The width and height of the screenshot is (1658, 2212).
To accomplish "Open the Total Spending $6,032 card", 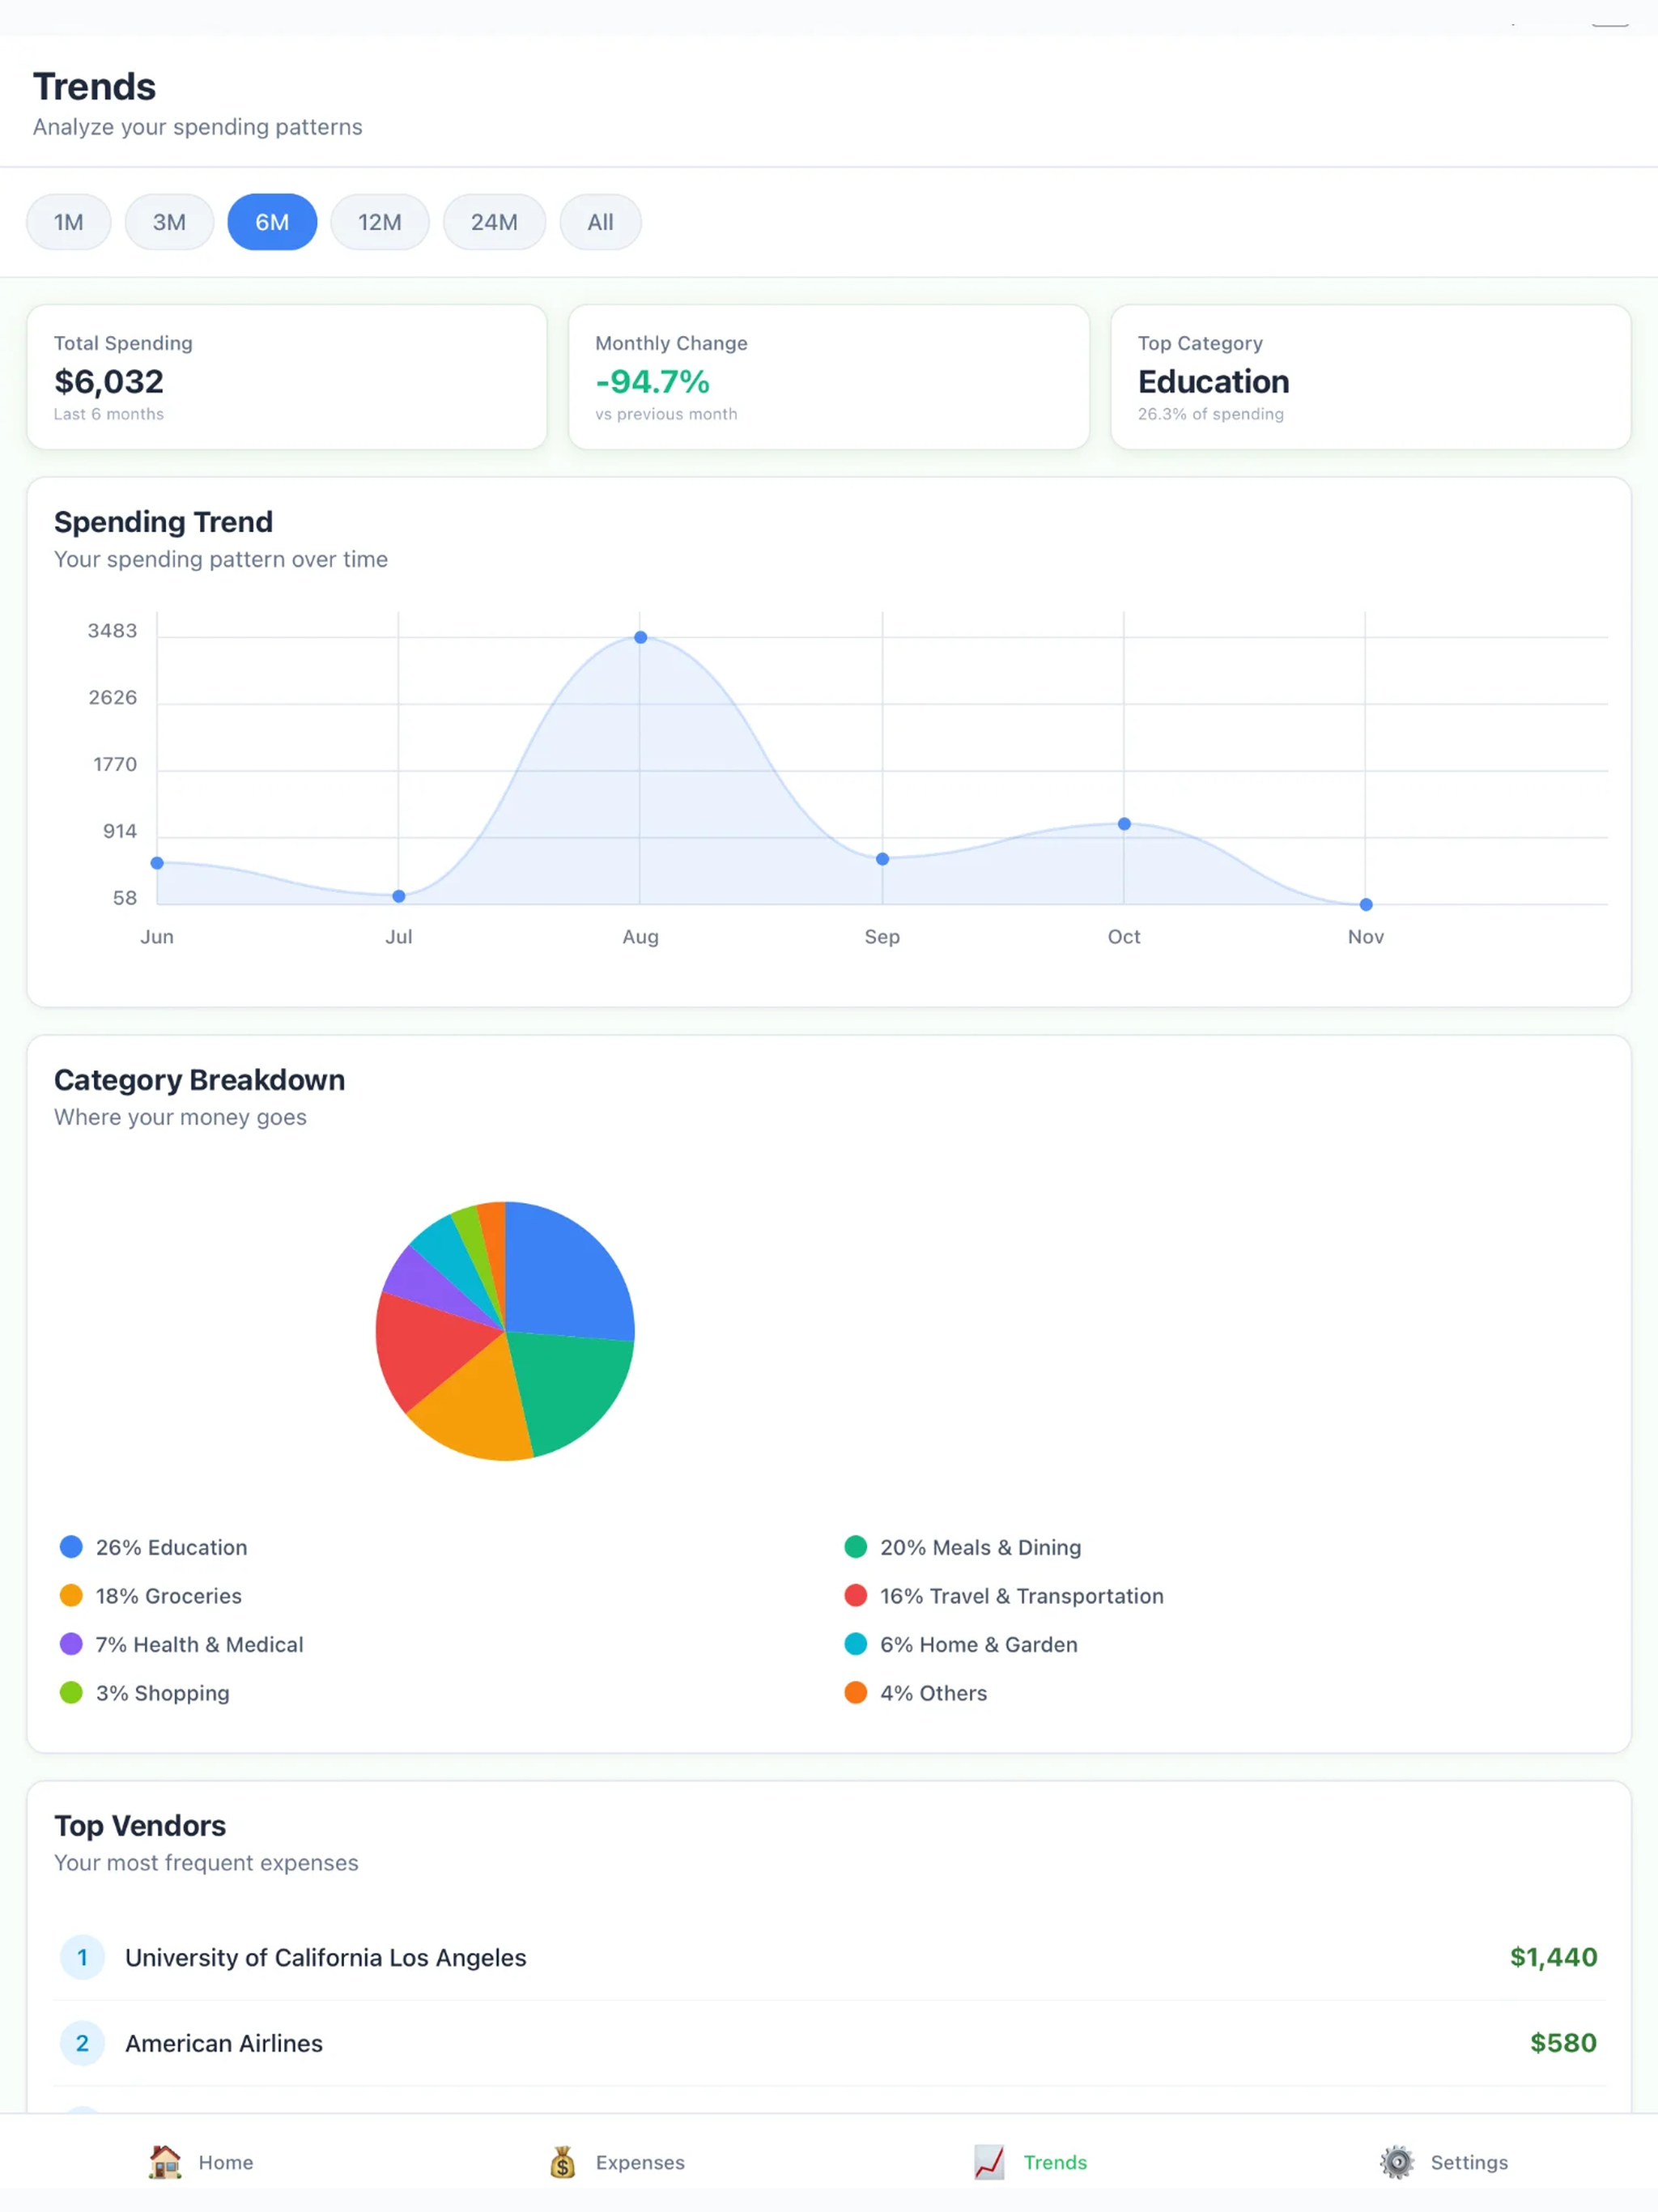I will click(x=287, y=377).
